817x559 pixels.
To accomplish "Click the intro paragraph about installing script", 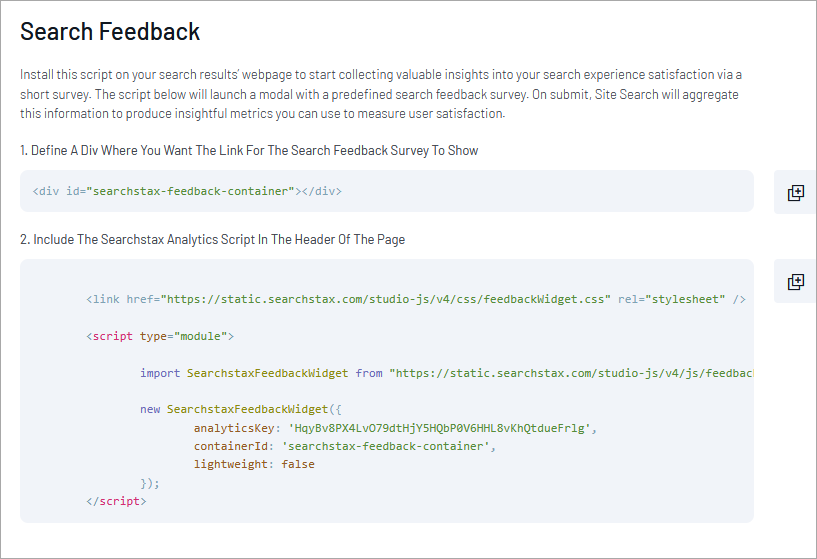I will [x=381, y=94].
